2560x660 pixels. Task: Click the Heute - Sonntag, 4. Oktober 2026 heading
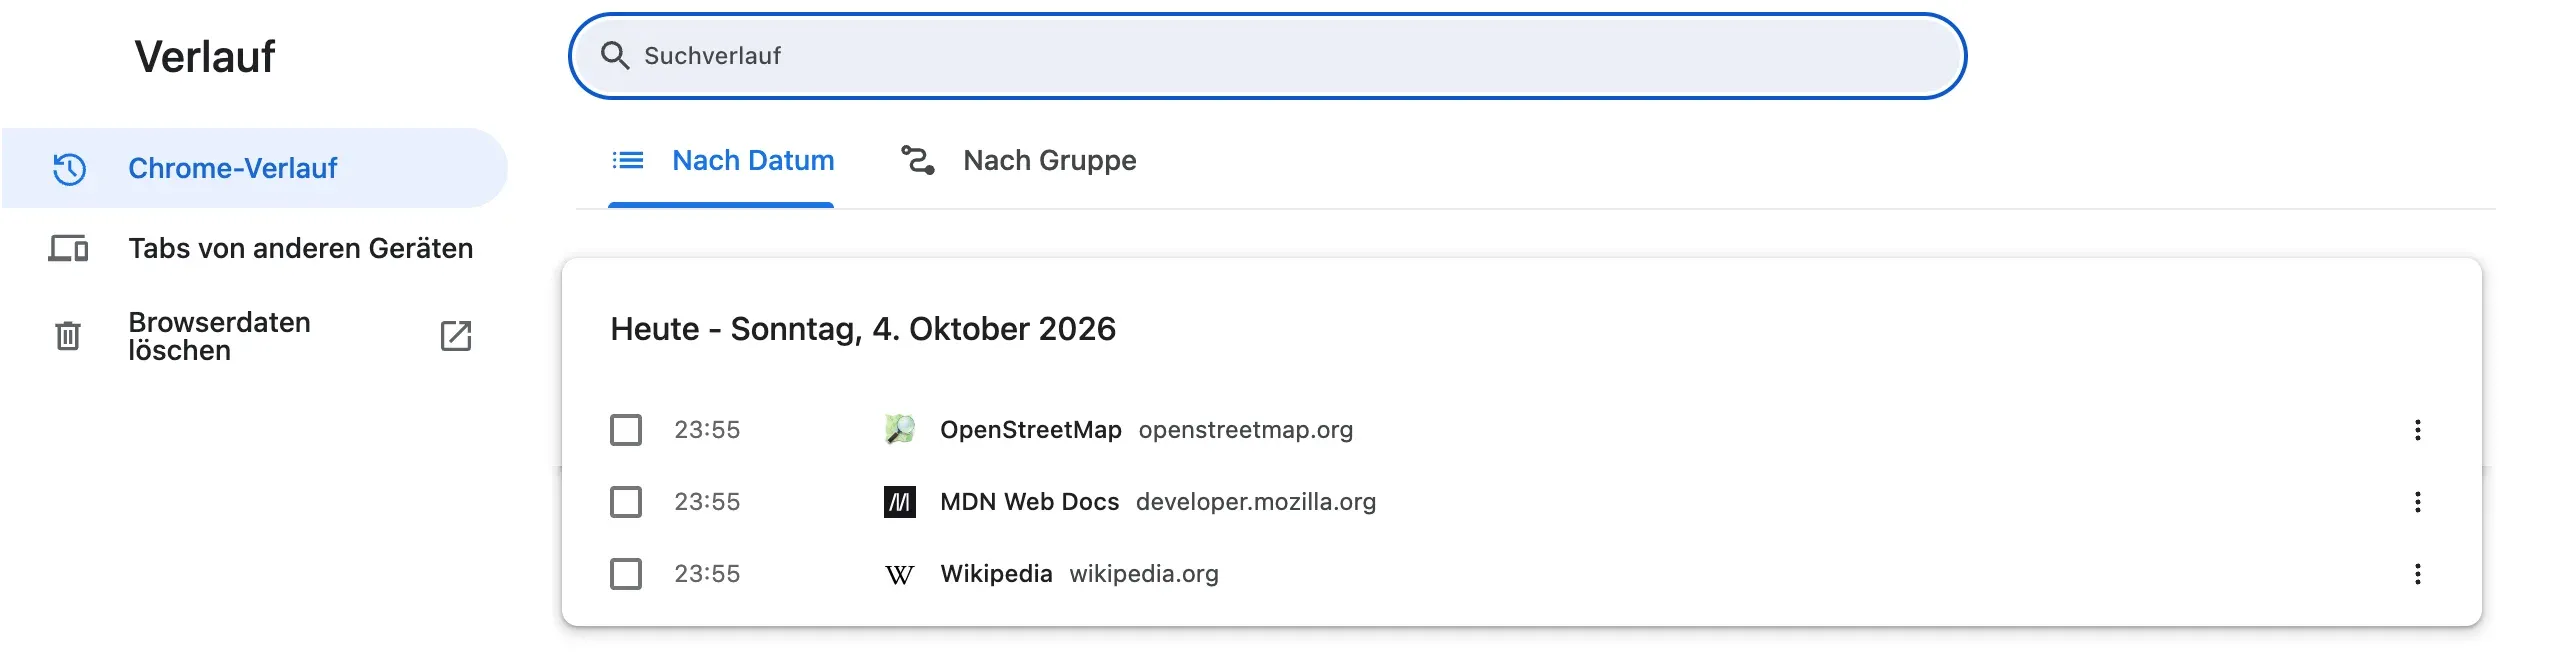point(863,329)
